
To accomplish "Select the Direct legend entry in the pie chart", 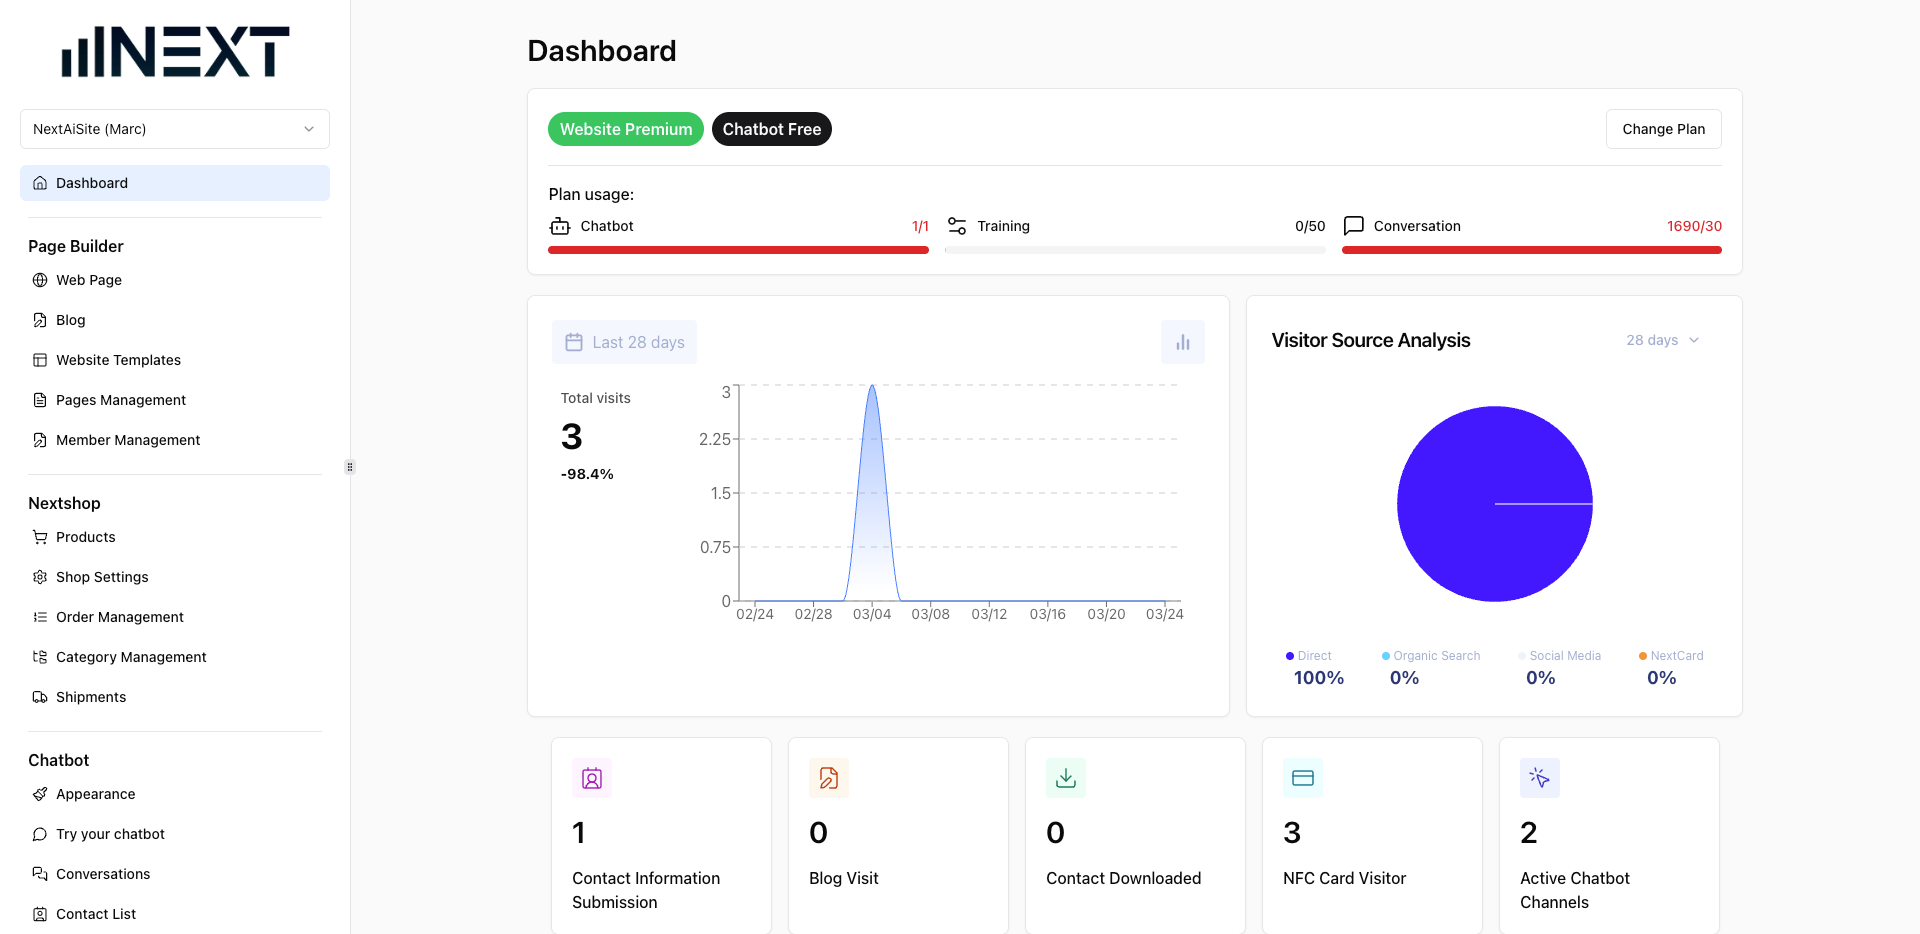I will 1312,655.
